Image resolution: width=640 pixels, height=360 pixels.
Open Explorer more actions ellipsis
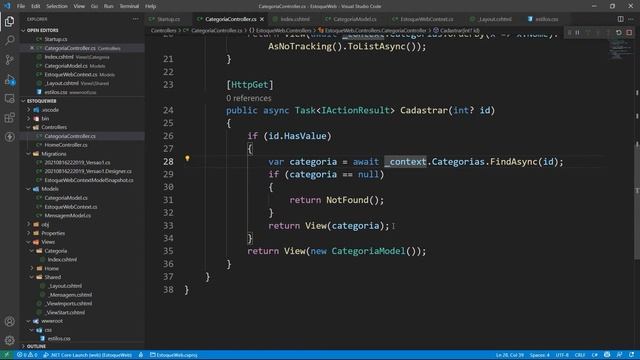pyautogui.click(x=136, y=19)
